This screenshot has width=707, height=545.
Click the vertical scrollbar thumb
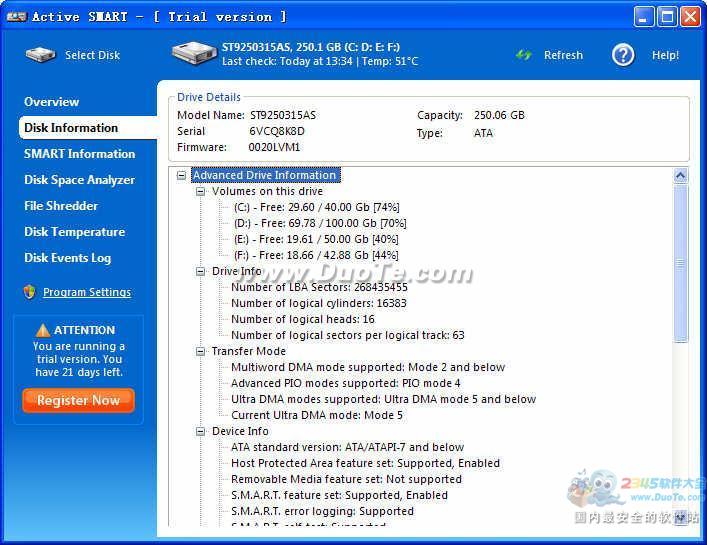[680, 263]
